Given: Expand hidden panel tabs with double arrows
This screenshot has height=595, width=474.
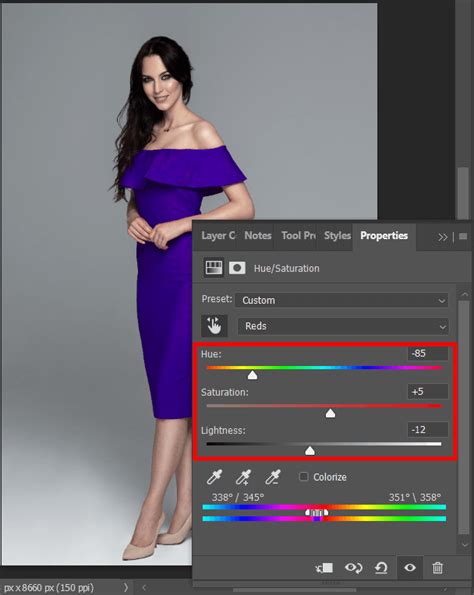Looking at the screenshot, I should [443, 238].
